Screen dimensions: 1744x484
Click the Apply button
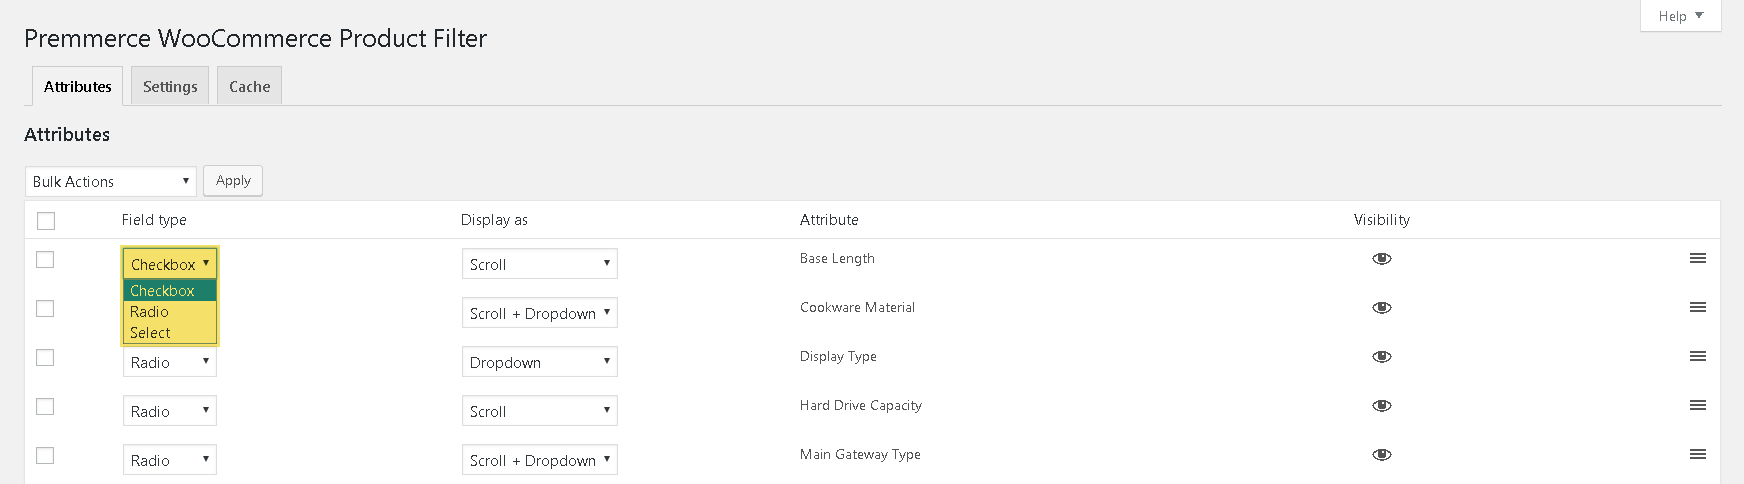point(233,181)
